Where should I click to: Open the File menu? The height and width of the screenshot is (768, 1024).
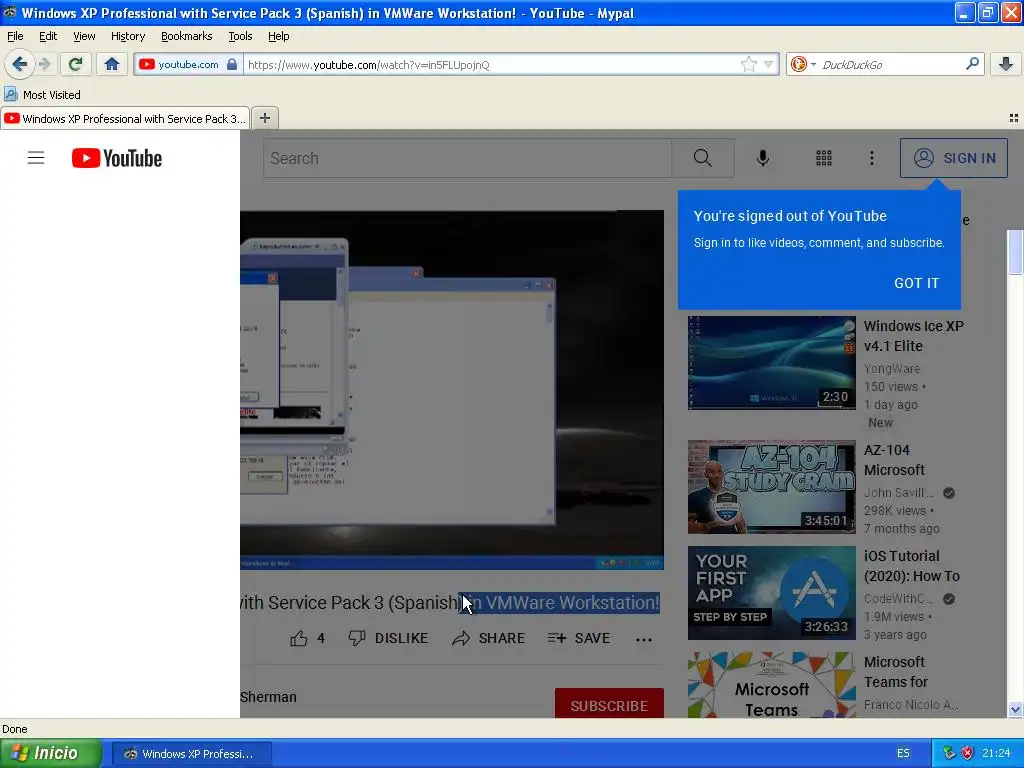pyautogui.click(x=15, y=36)
